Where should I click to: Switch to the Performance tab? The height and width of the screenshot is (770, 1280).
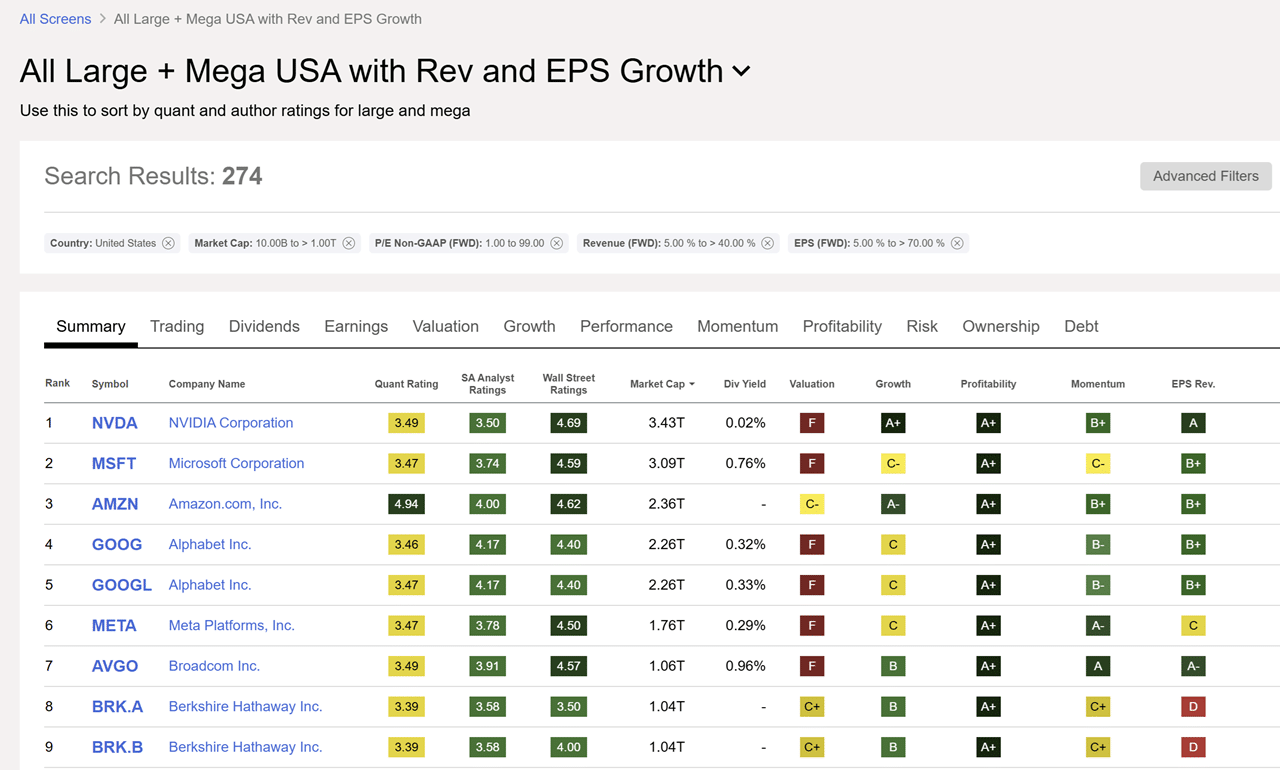[626, 326]
